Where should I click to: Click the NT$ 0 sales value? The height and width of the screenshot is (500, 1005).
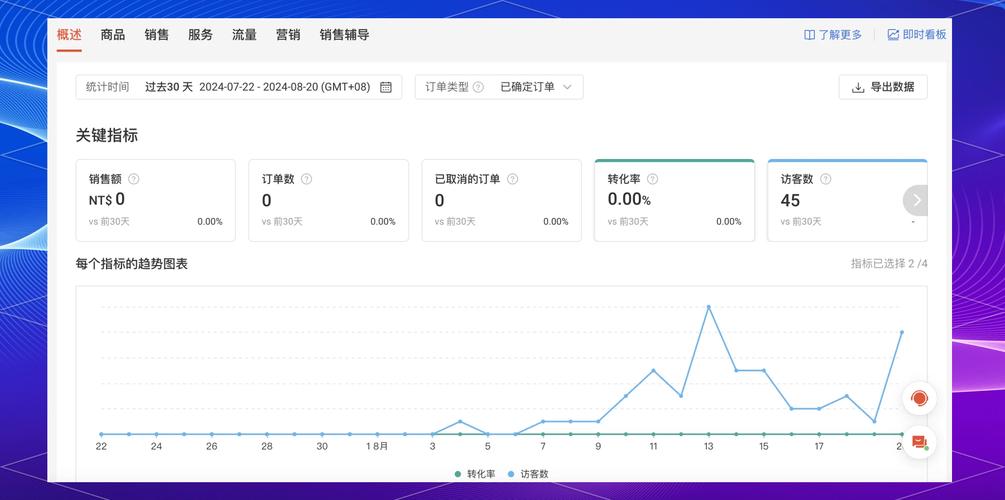pos(106,200)
